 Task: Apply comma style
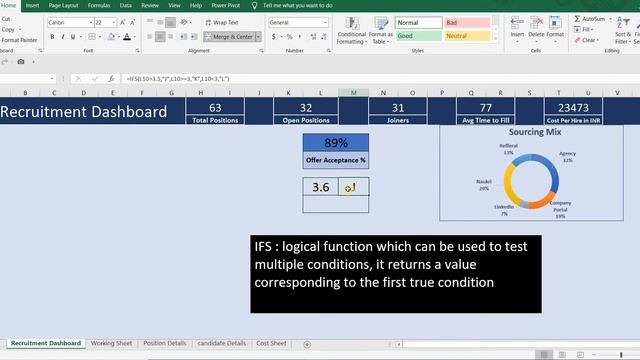pos(300,37)
